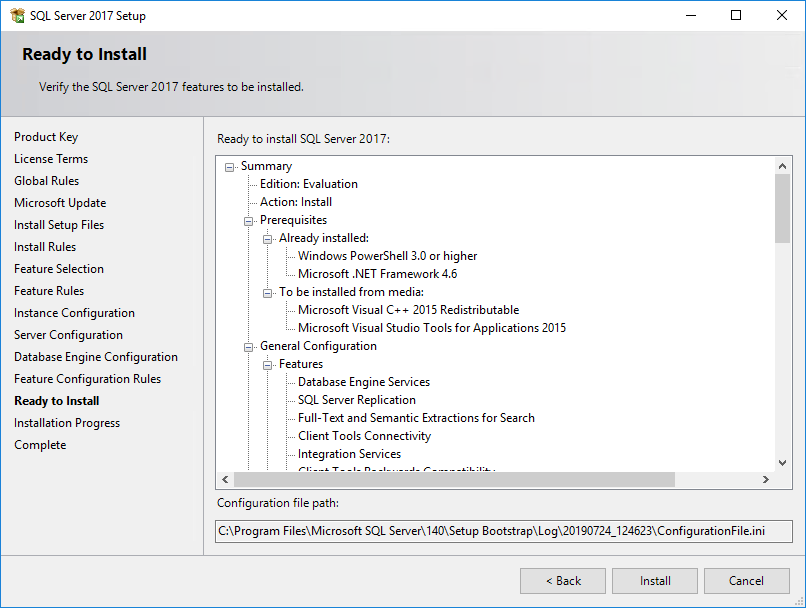This screenshot has height=608, width=806.
Task: Click the 'General Configuration' label
Action: [318, 346]
